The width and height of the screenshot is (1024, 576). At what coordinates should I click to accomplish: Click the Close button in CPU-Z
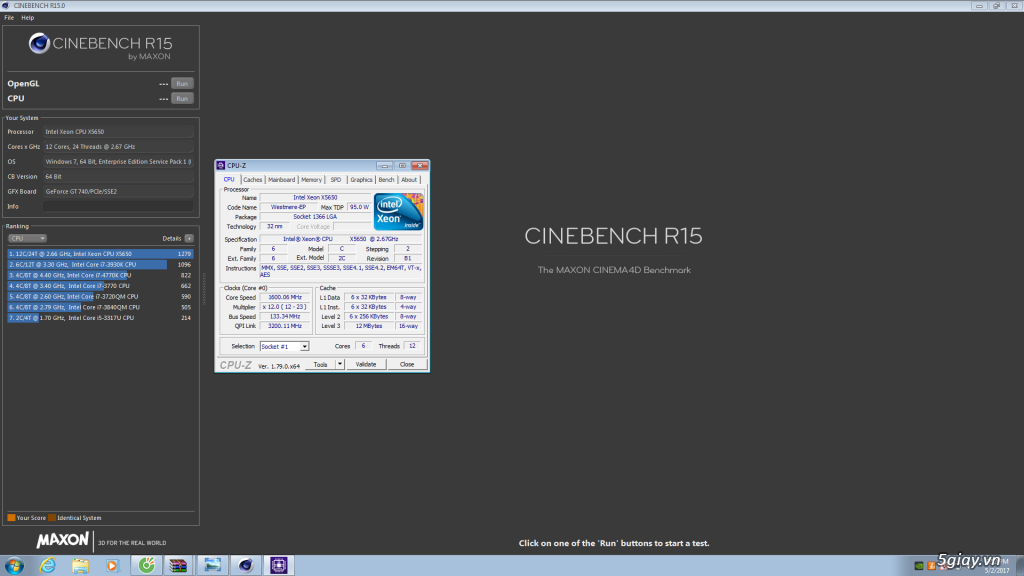coord(407,364)
